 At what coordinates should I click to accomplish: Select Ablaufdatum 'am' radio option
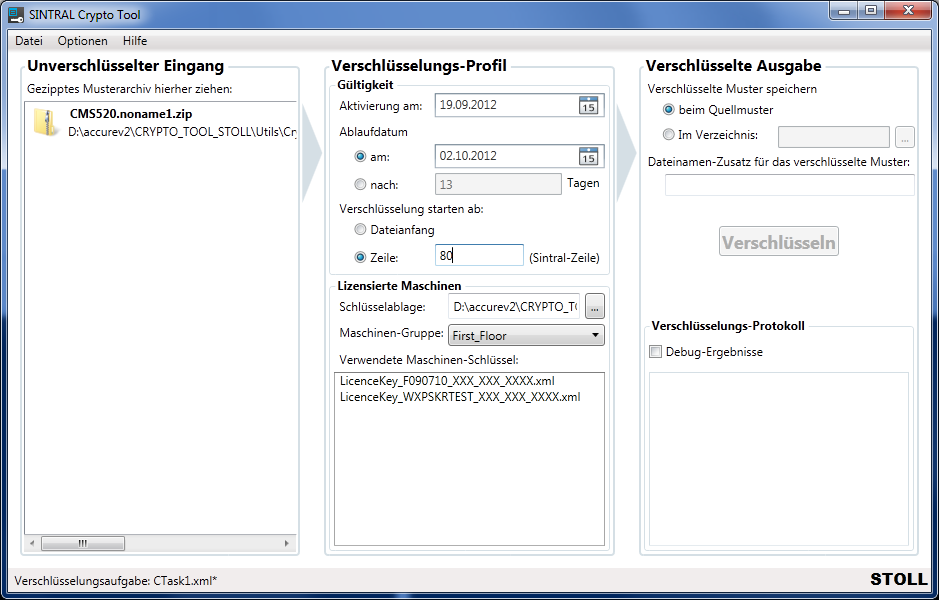point(361,157)
